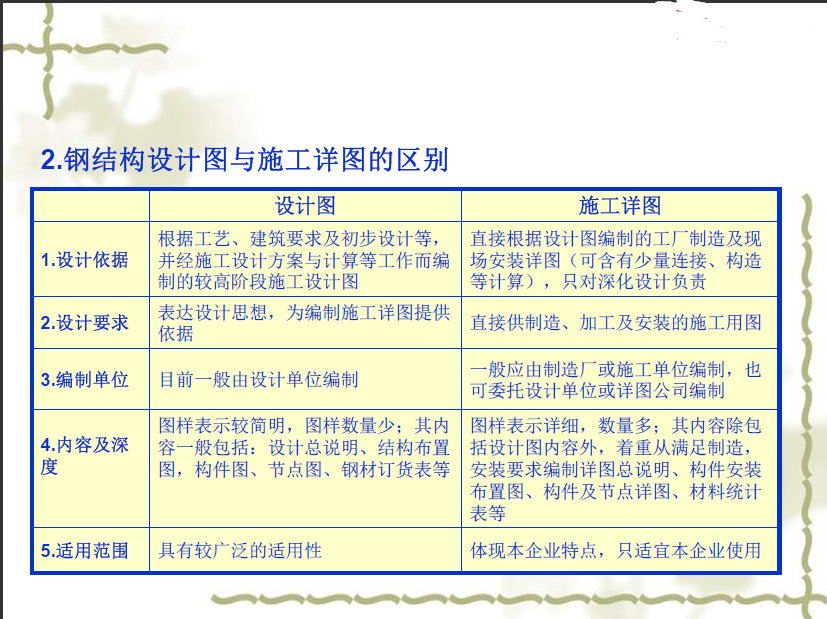This screenshot has width=827, height=619.
Task: Select the cell starting 直接根据设计图编制
Action: 620,259
